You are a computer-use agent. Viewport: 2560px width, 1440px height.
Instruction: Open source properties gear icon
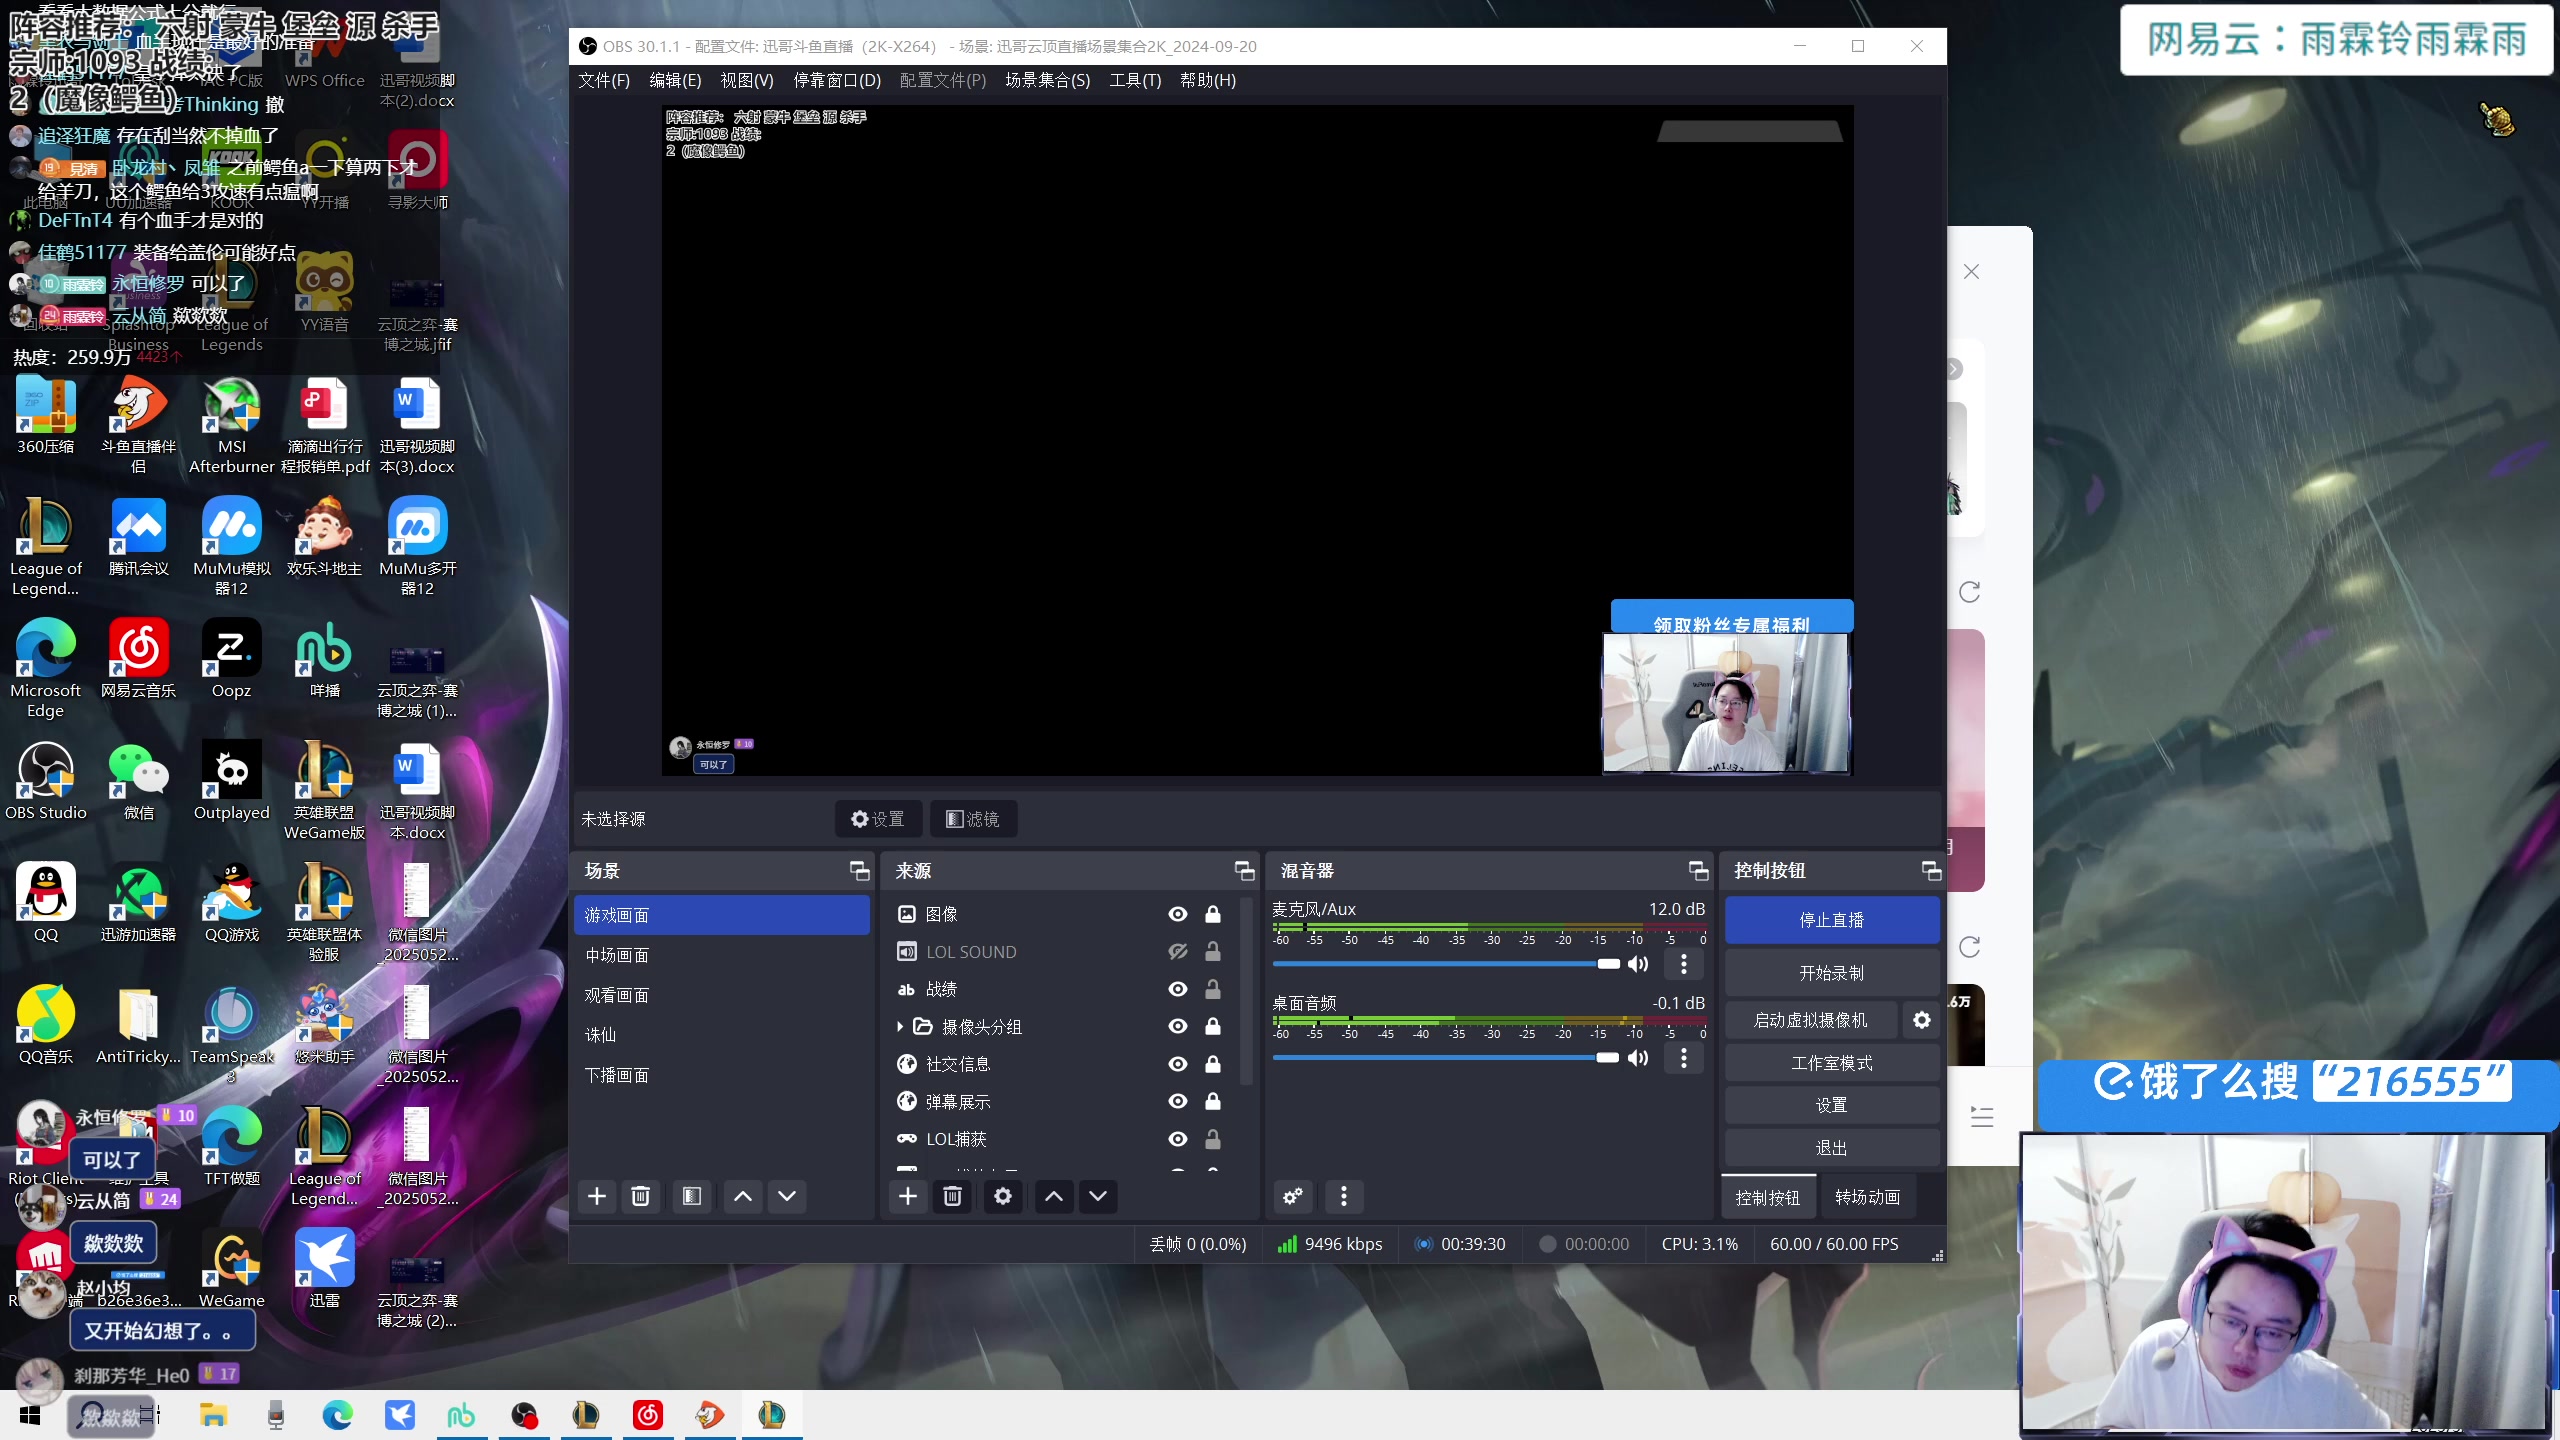click(x=1003, y=1196)
